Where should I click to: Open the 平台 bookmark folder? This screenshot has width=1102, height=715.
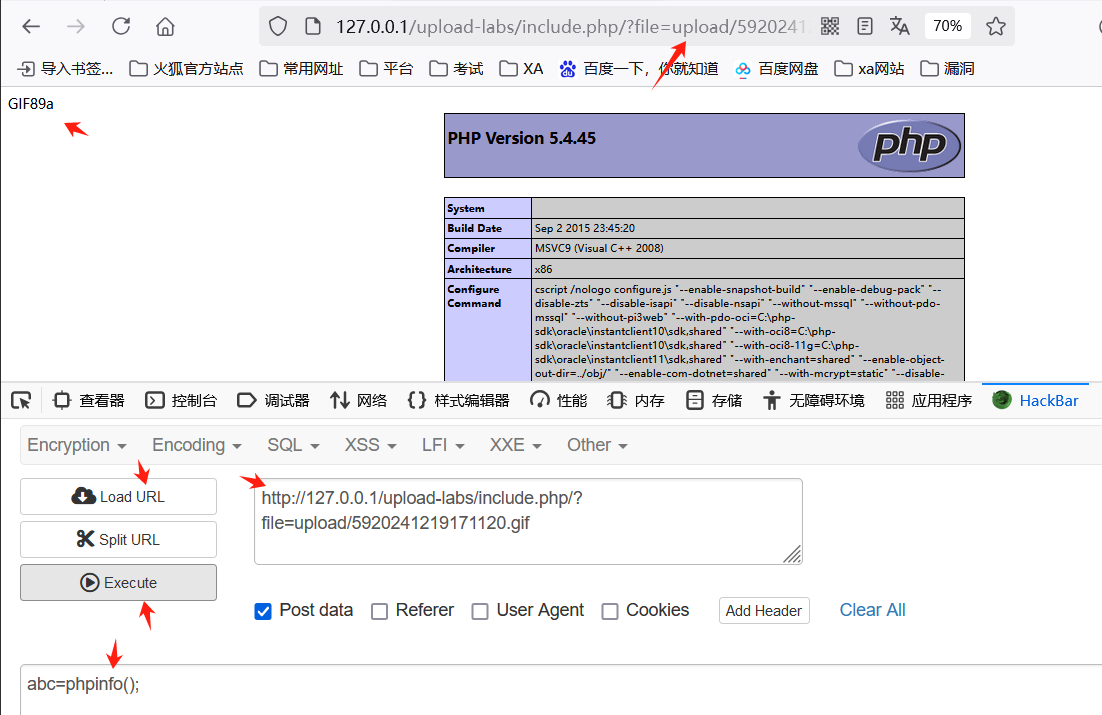click(x=386, y=69)
